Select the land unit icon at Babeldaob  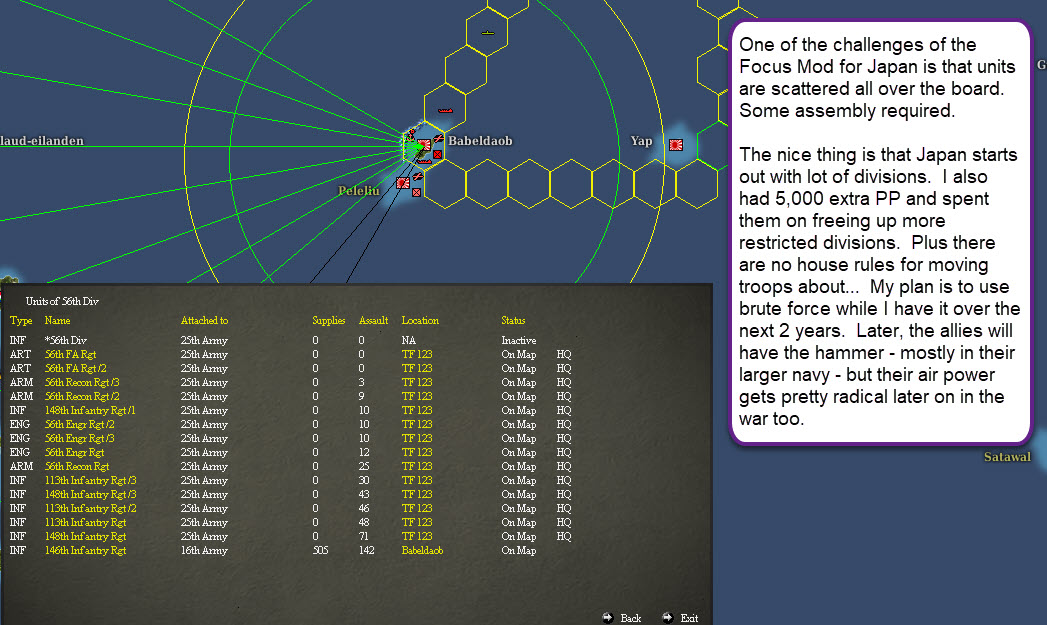pyautogui.click(x=437, y=154)
